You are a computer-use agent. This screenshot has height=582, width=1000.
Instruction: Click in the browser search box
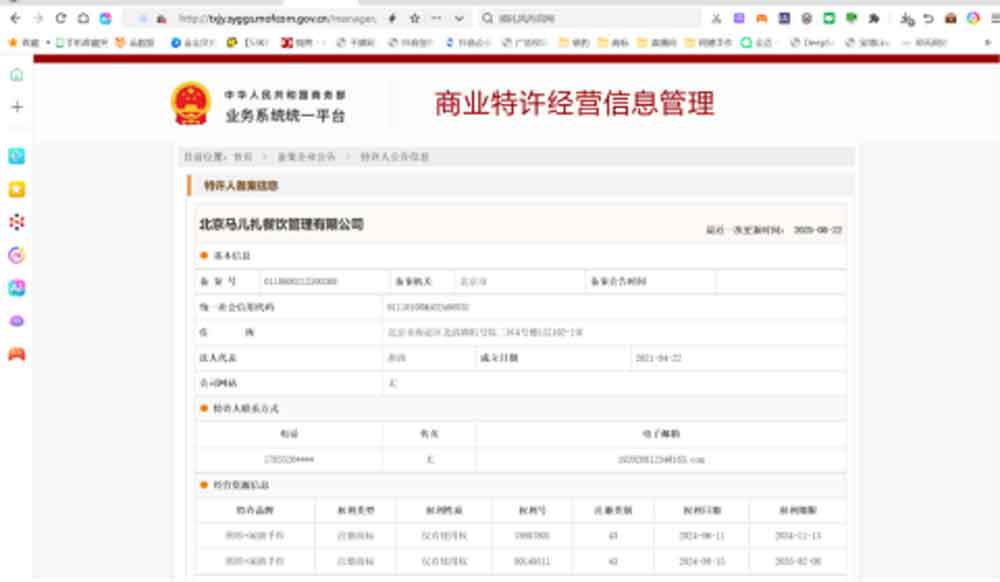click(590, 18)
